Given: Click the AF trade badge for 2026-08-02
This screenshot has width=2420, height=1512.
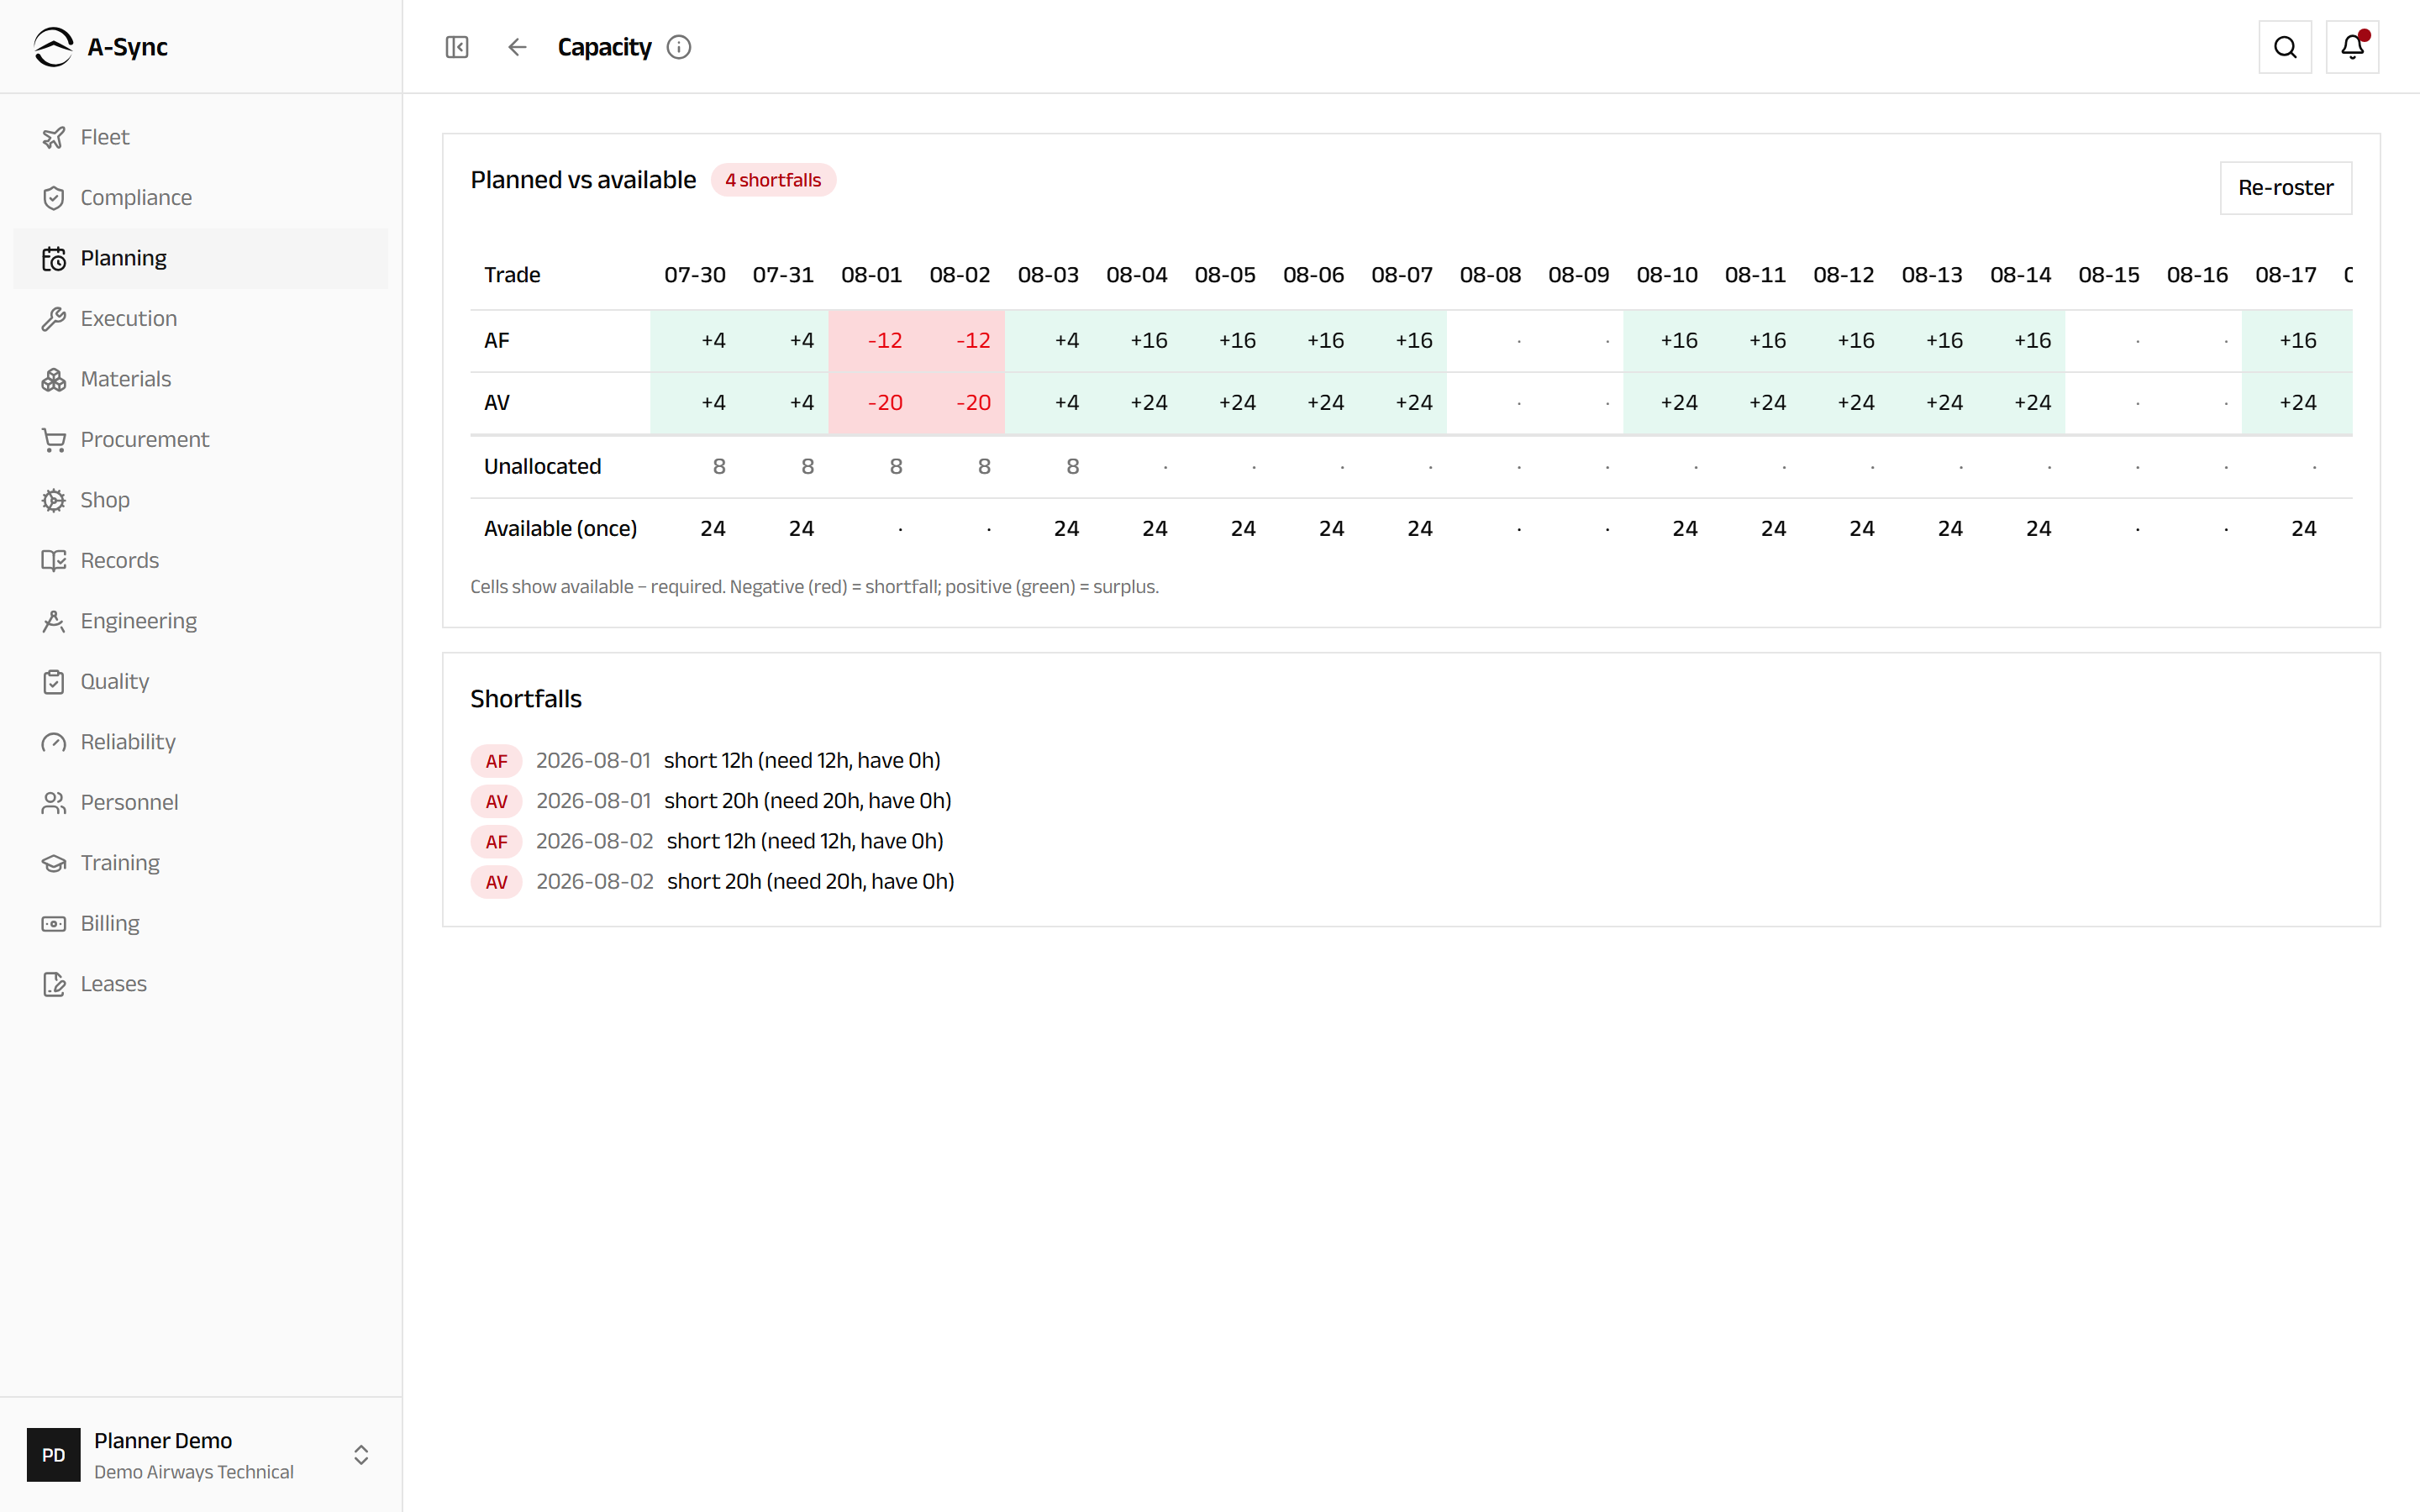Looking at the screenshot, I should 497,842.
